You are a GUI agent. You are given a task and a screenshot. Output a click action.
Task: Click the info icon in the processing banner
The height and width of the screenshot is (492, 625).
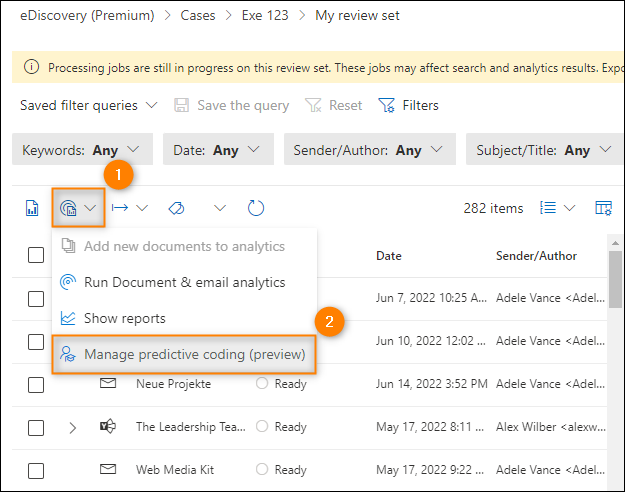(x=31, y=67)
